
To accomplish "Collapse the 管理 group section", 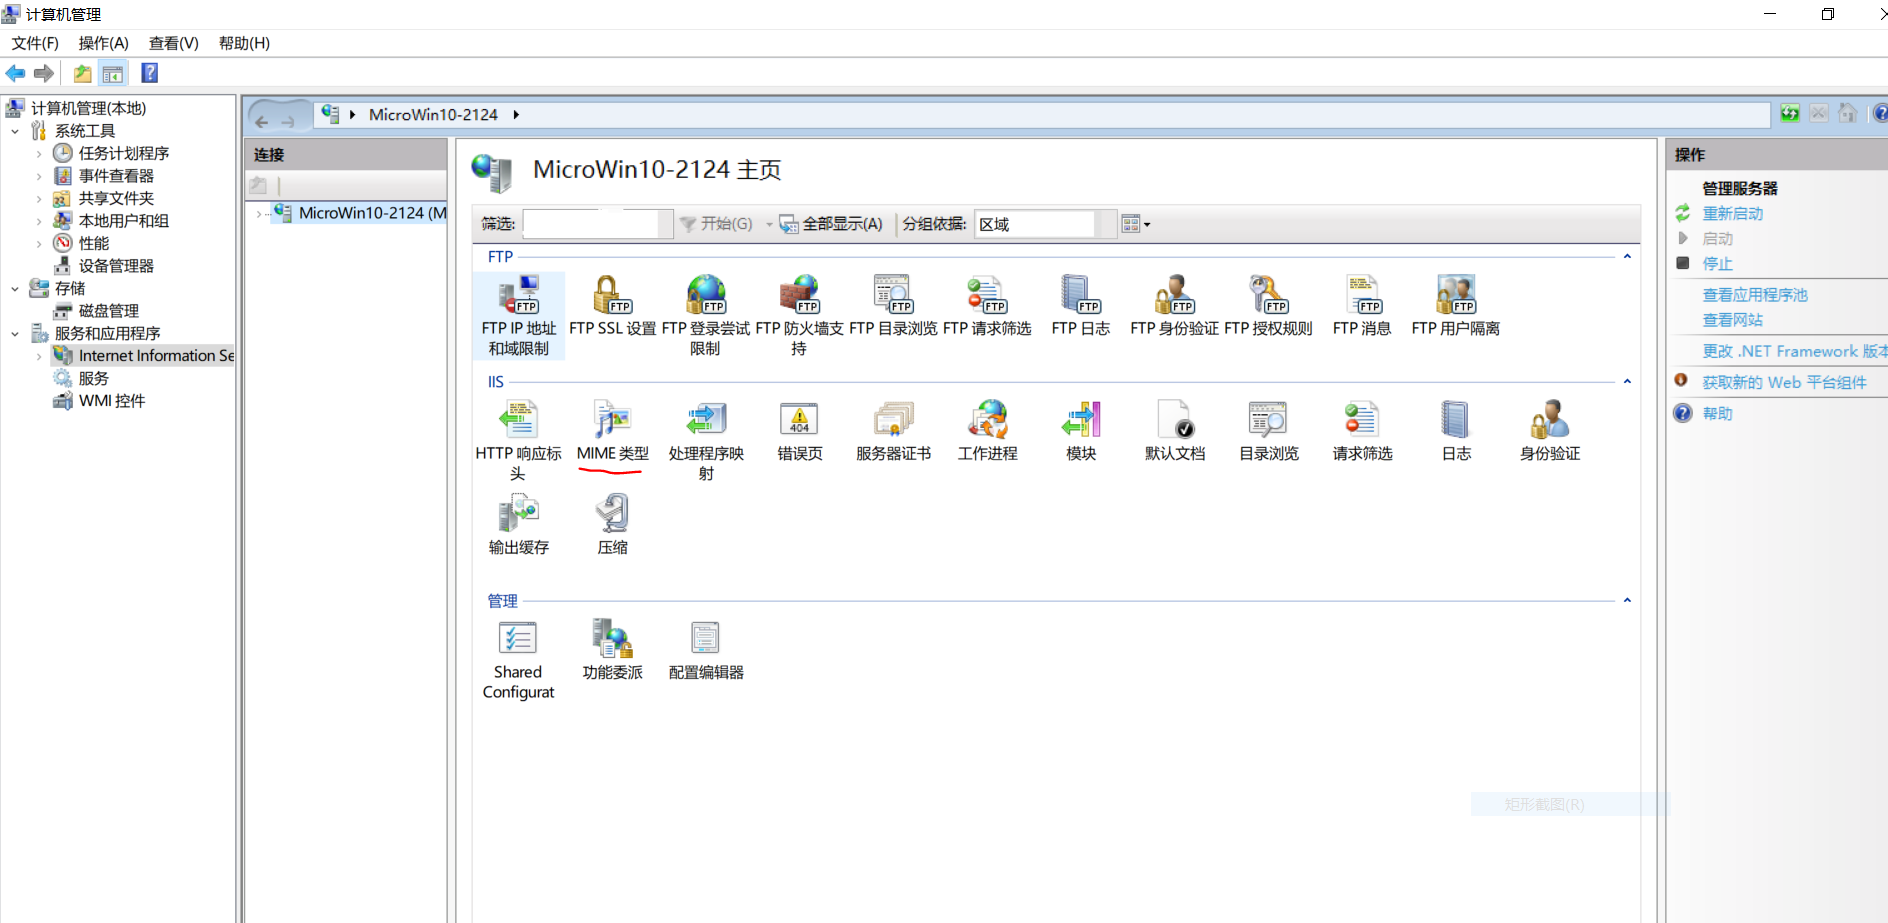I will (x=1627, y=601).
